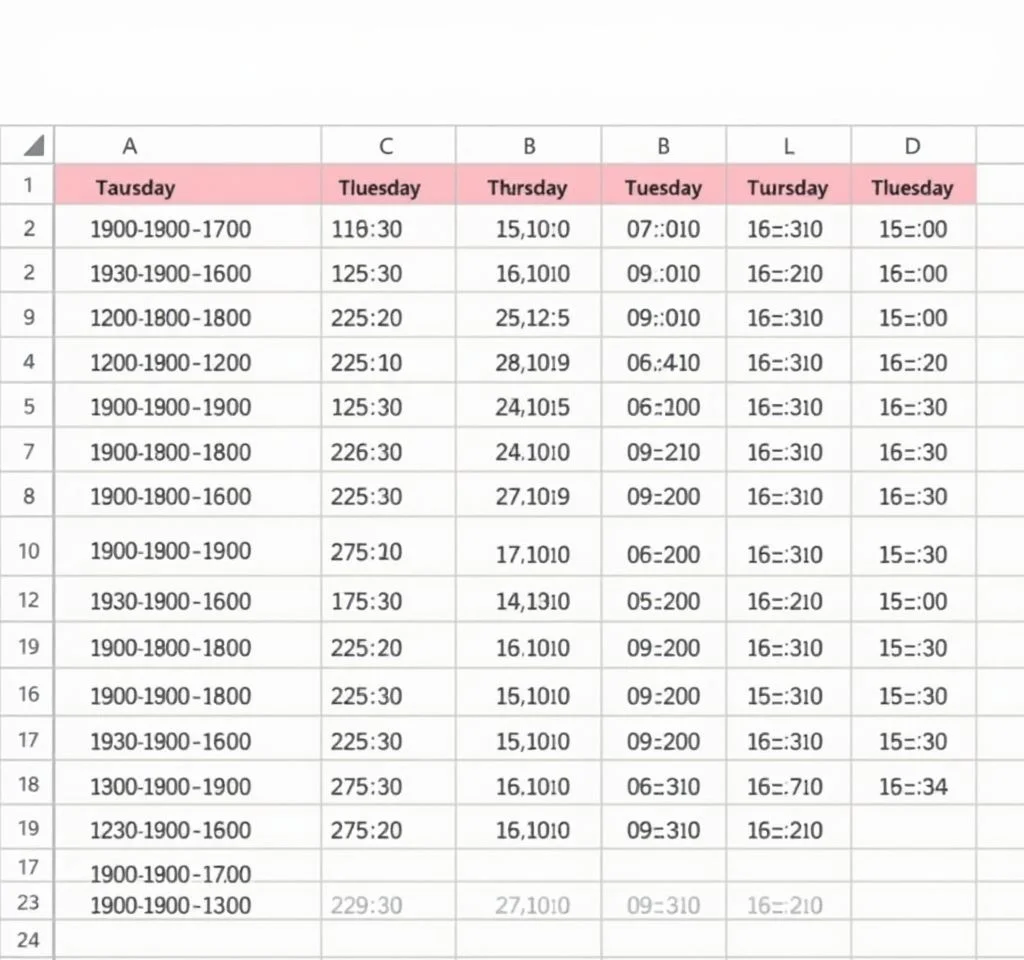Select row 1 header

28,186
